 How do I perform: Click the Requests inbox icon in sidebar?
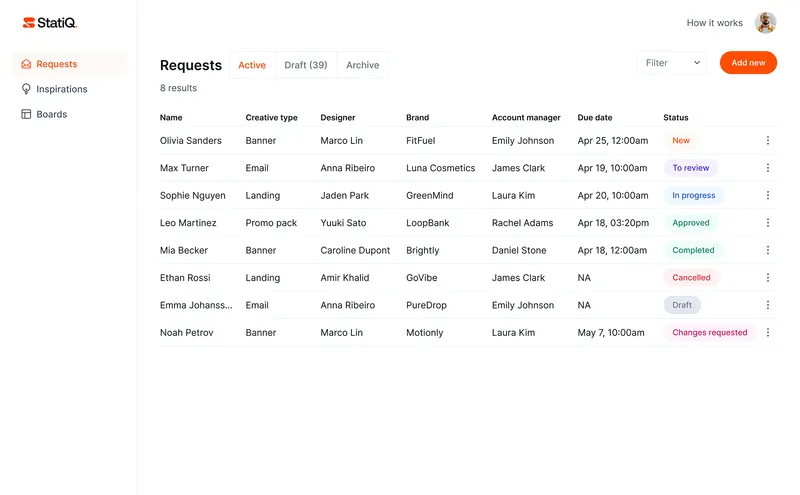(x=26, y=64)
